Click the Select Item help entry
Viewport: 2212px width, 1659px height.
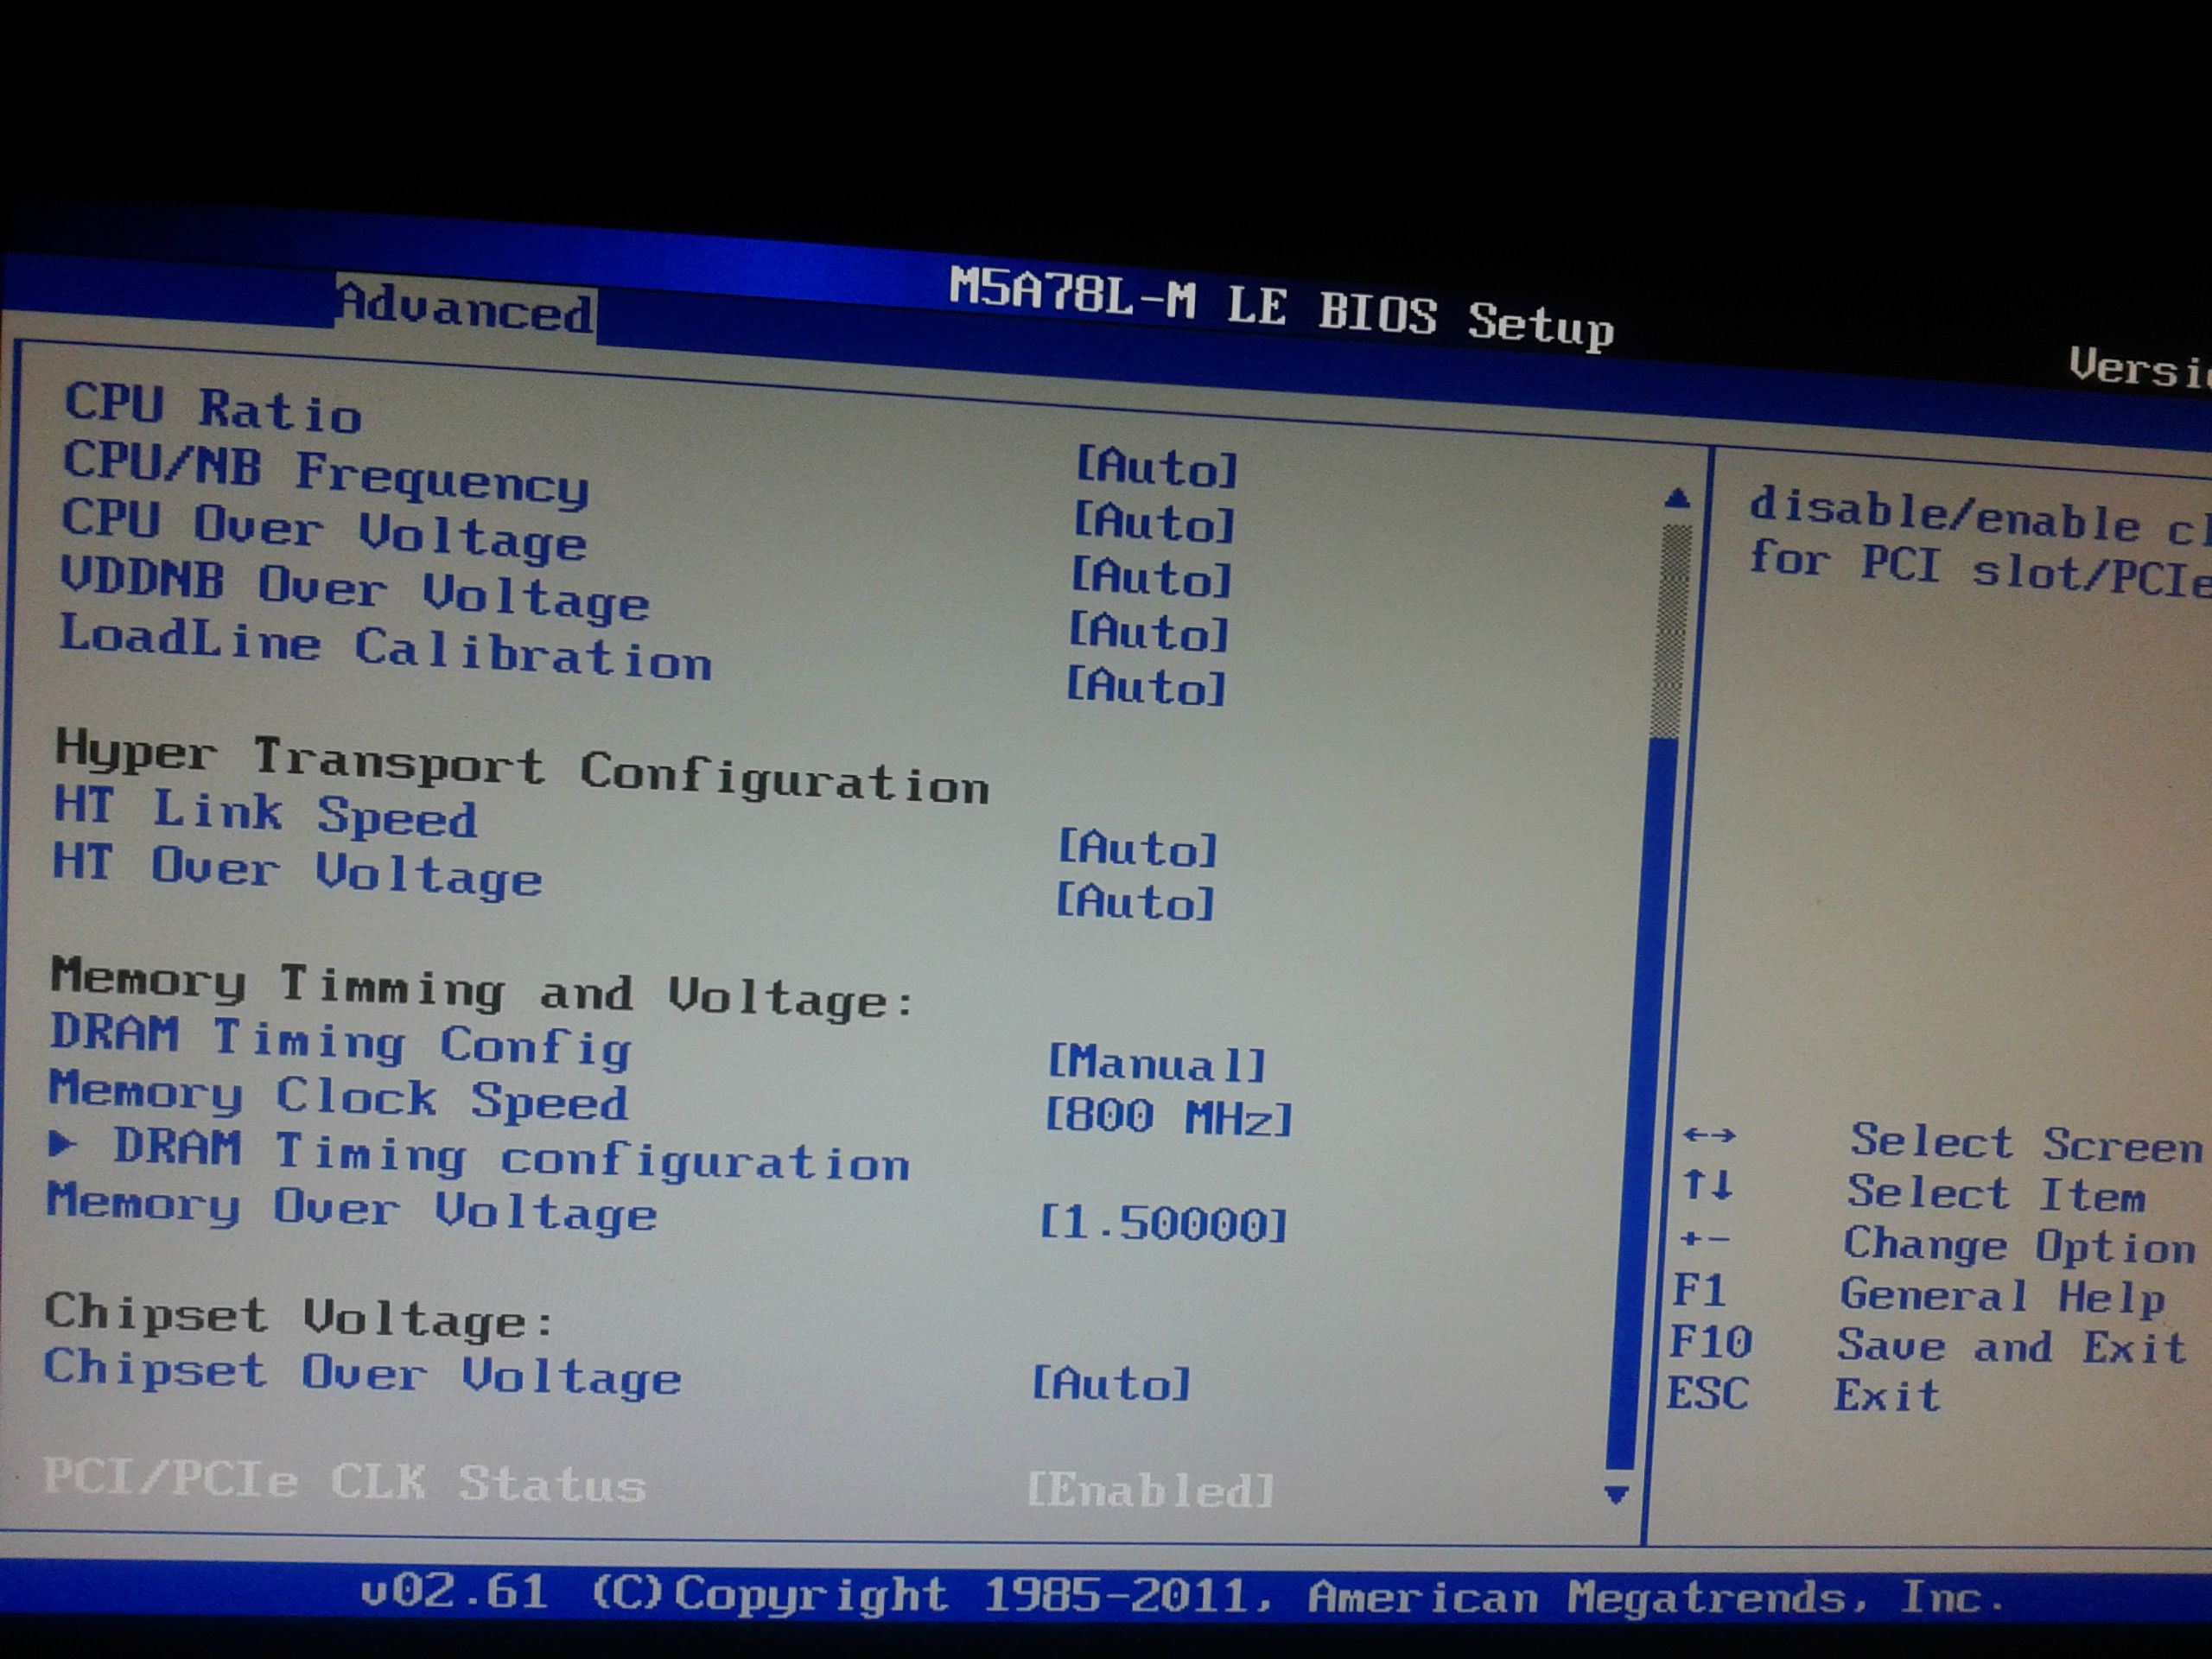(1996, 1194)
